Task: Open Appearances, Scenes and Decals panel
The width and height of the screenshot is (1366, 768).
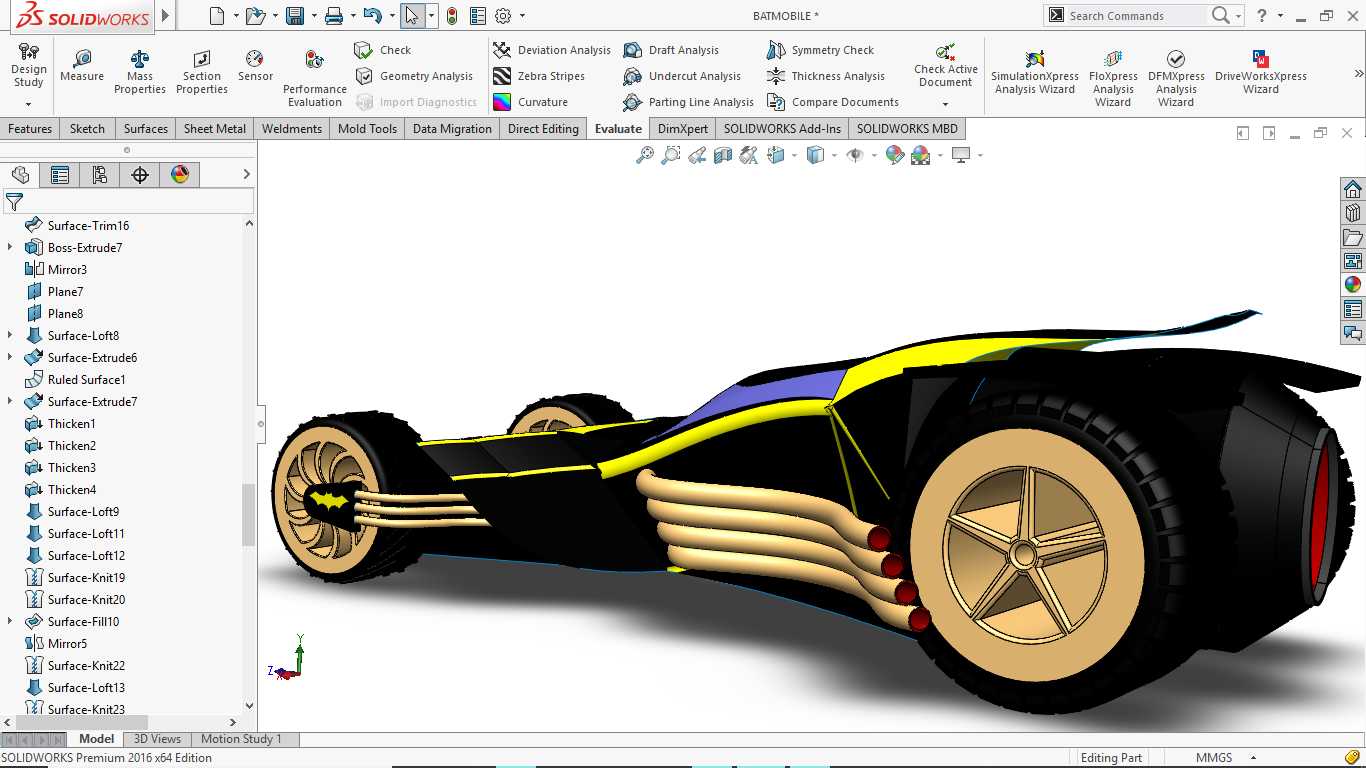Action: tap(1353, 284)
